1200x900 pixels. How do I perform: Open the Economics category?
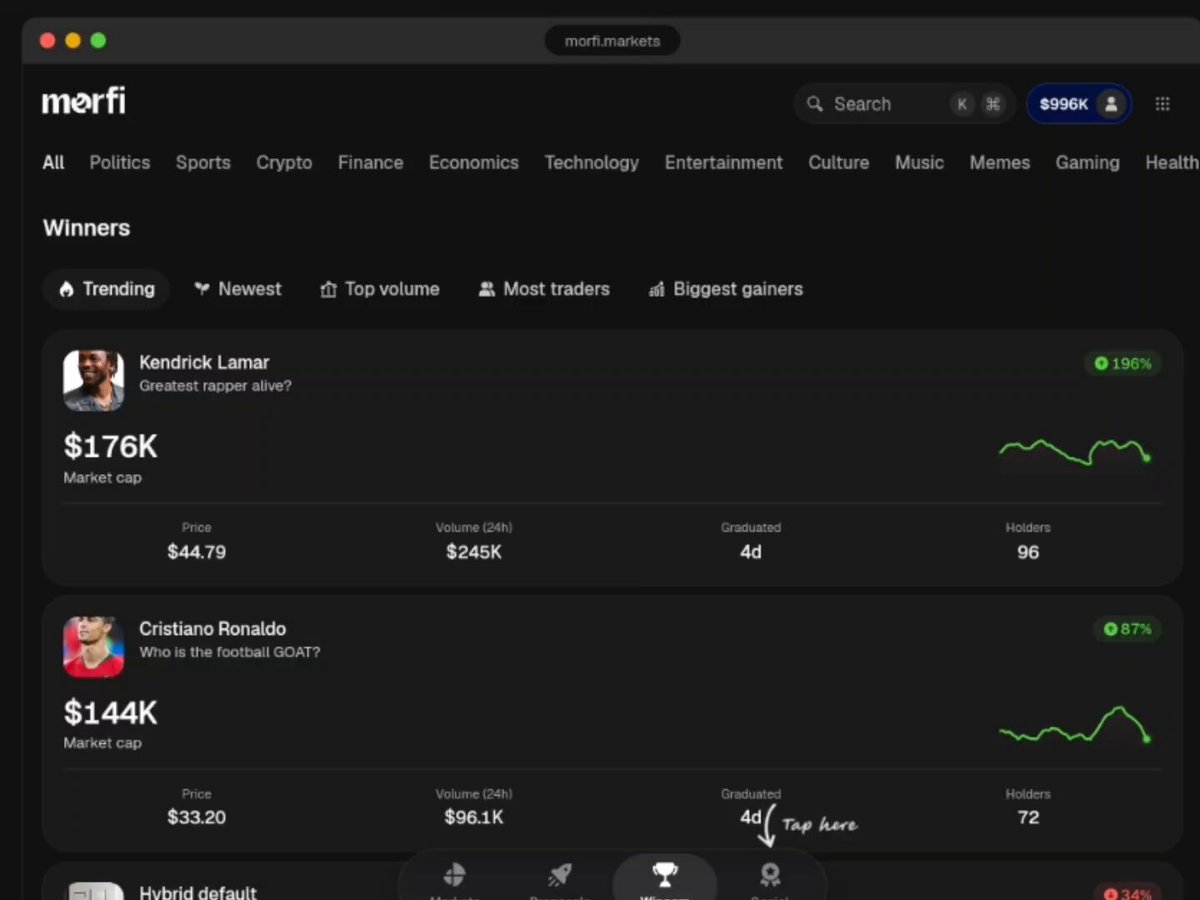pyautogui.click(x=474, y=162)
